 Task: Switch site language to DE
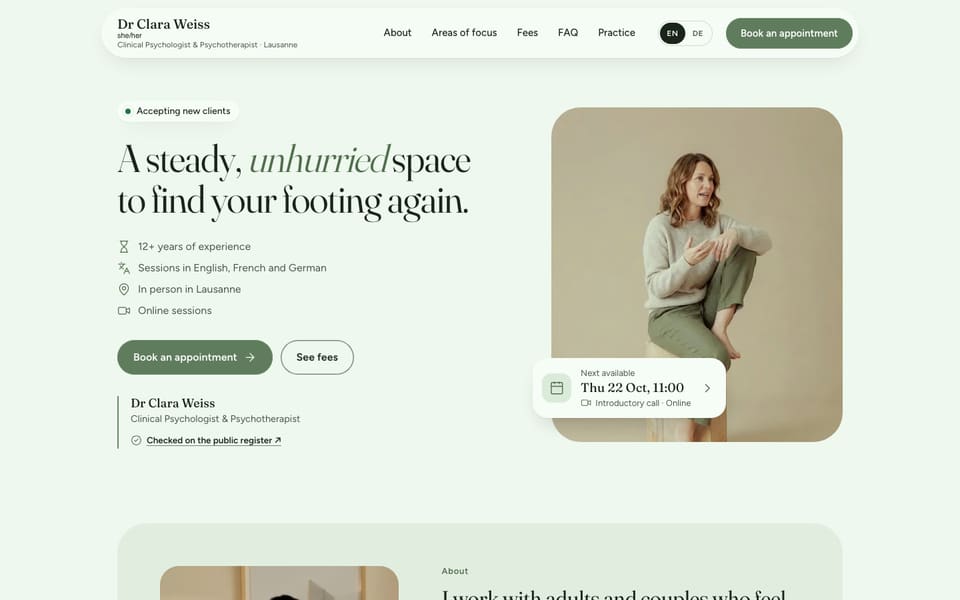698,33
